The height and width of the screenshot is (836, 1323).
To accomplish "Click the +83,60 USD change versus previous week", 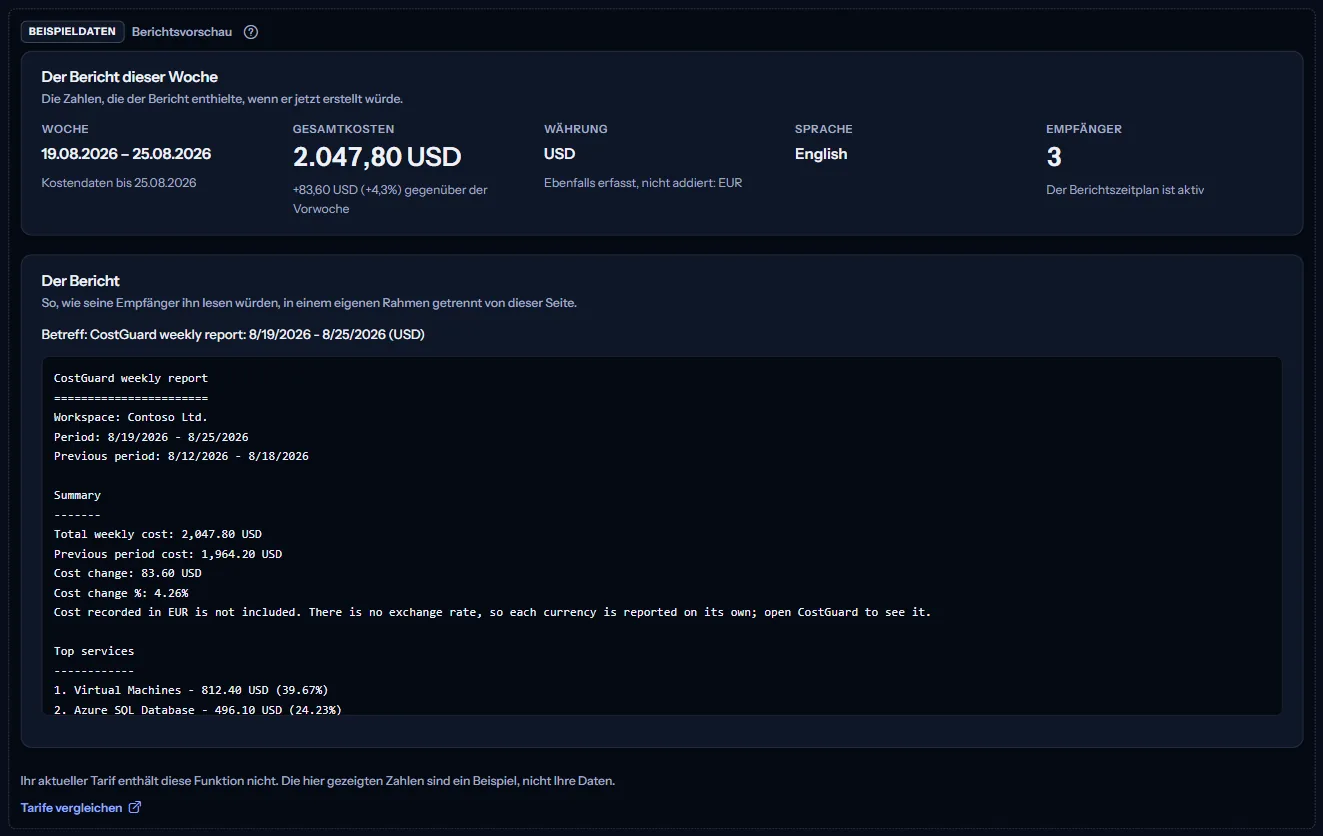I will click(390, 199).
